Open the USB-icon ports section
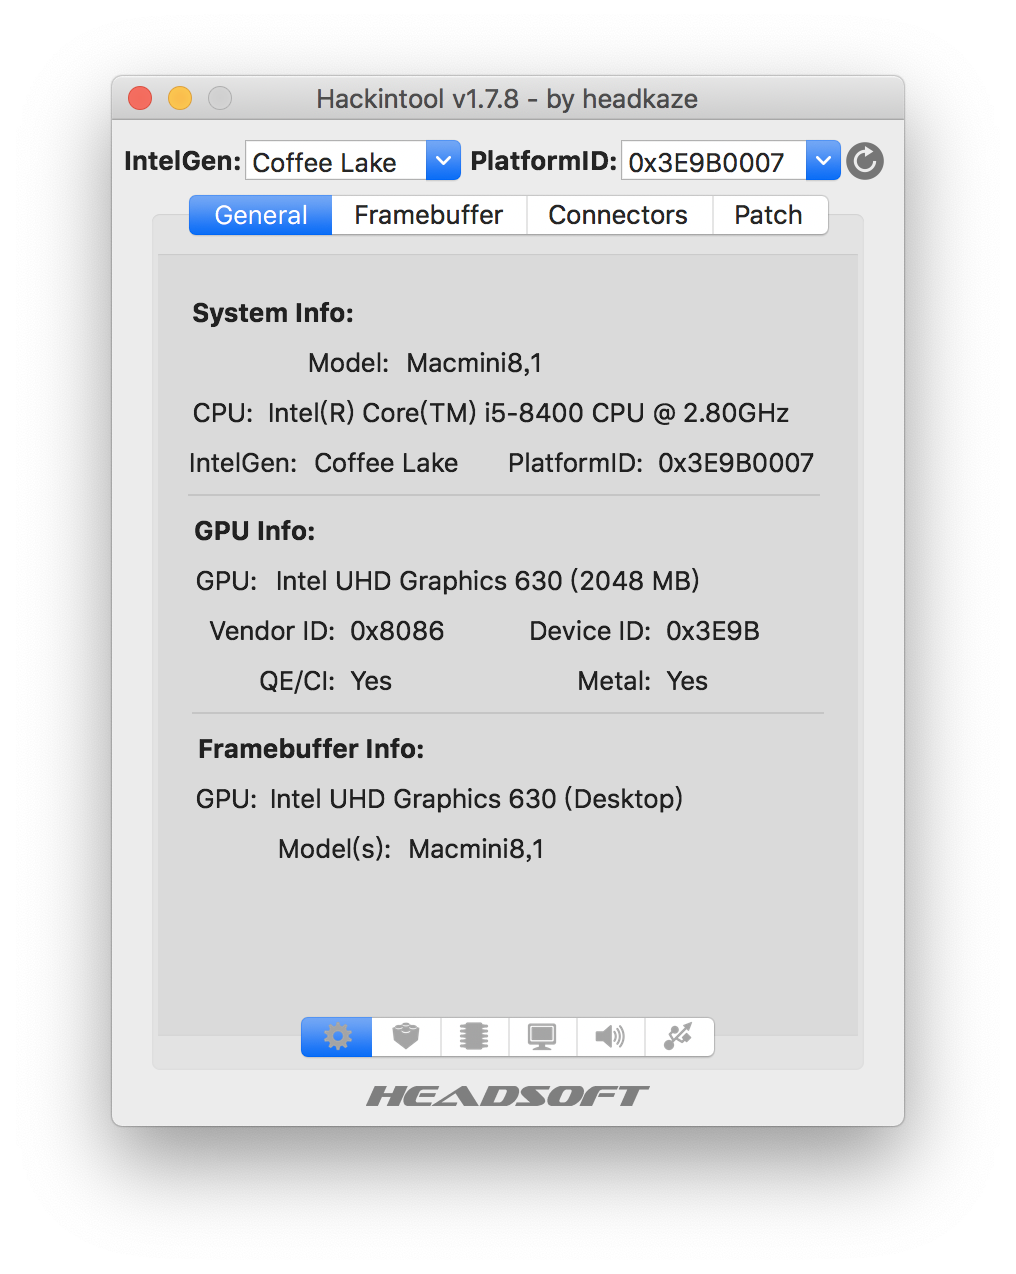1016x1274 pixels. pos(679,1037)
